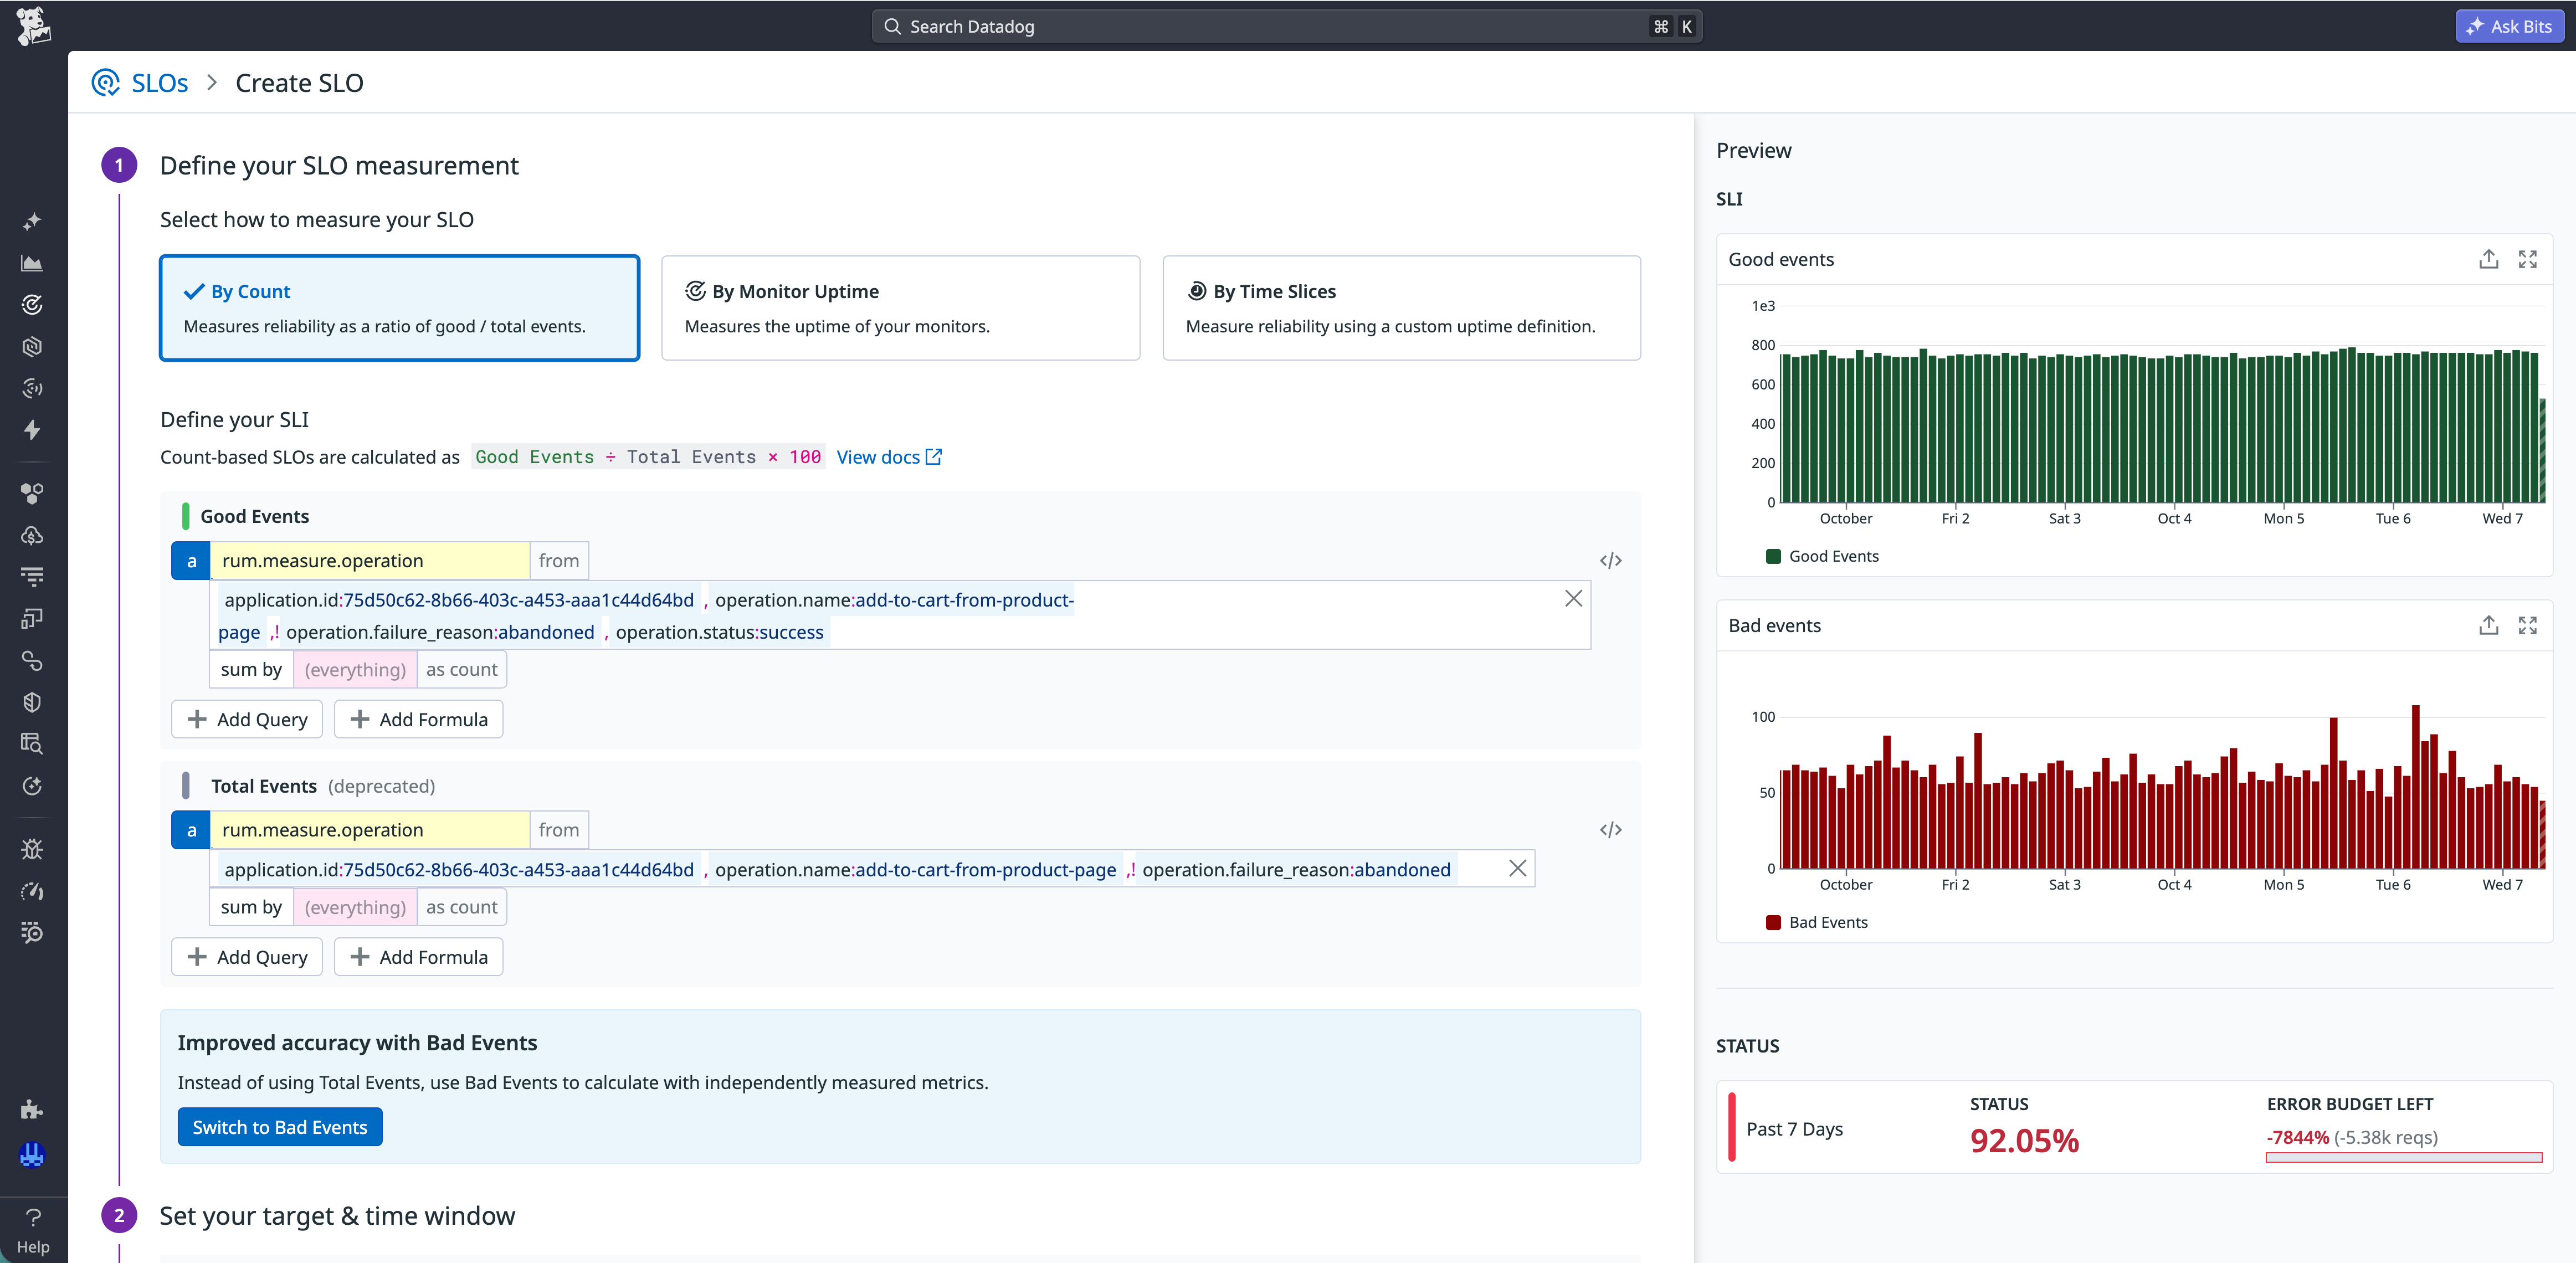Click Switch to Bad Events
Viewport: 2576px width, 1263px height.
[x=280, y=1127]
